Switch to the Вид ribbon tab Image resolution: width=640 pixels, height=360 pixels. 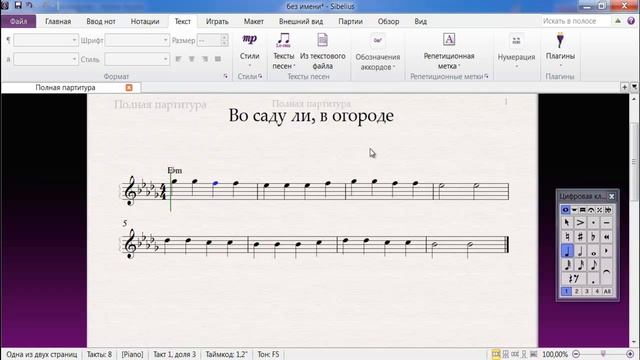coord(420,21)
